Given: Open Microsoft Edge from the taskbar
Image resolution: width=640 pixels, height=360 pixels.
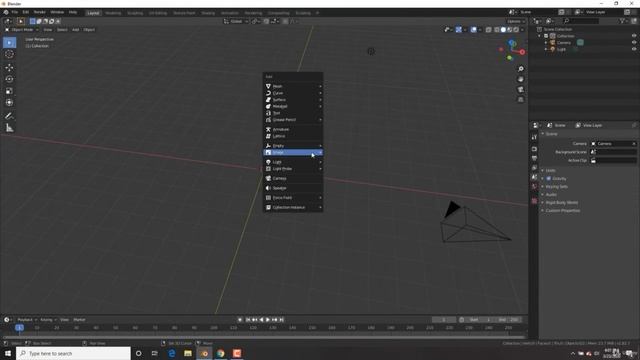Looking at the screenshot, I should [171, 353].
